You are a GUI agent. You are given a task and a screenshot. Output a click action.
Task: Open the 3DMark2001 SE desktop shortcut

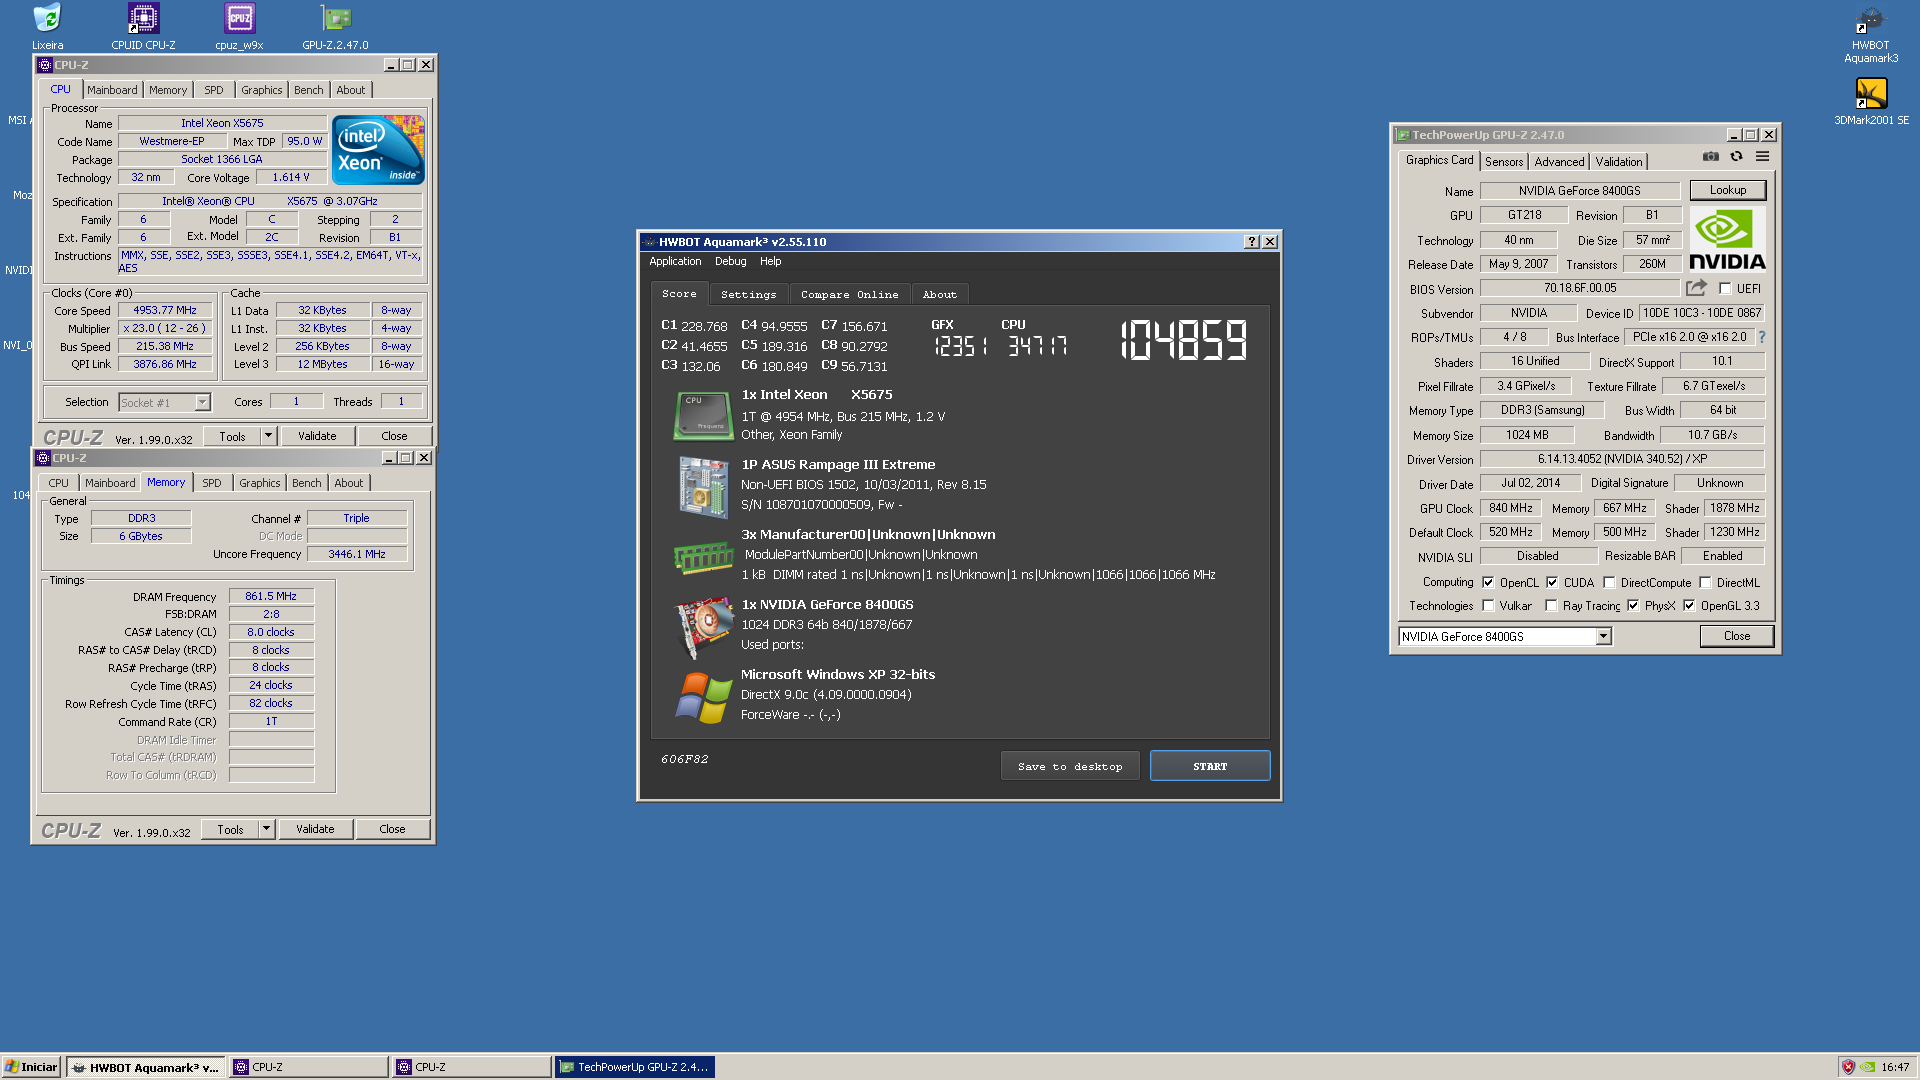coord(1871,101)
